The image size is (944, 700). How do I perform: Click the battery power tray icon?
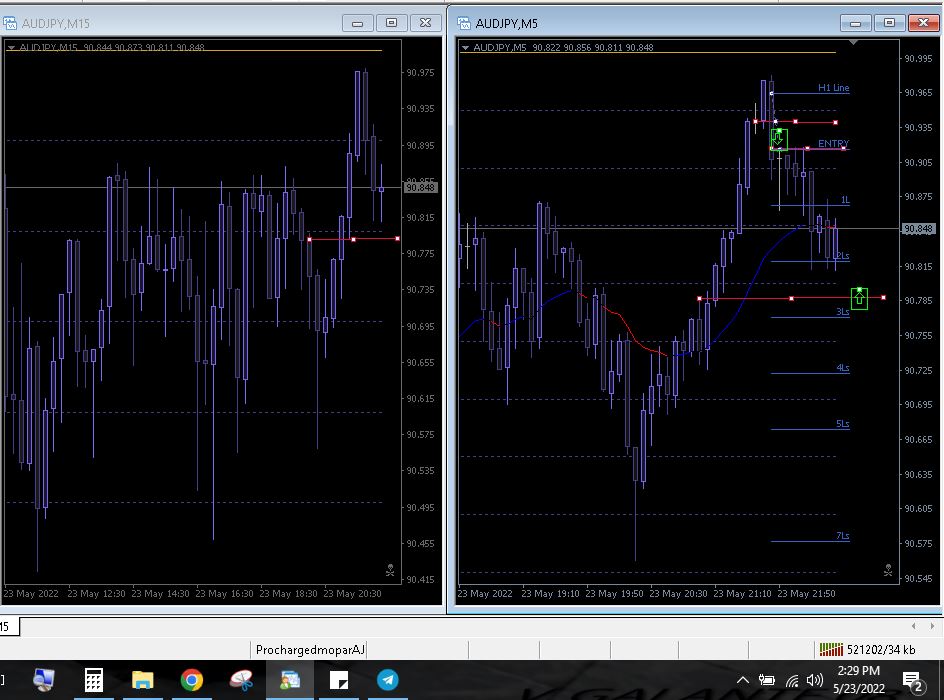coord(766,680)
